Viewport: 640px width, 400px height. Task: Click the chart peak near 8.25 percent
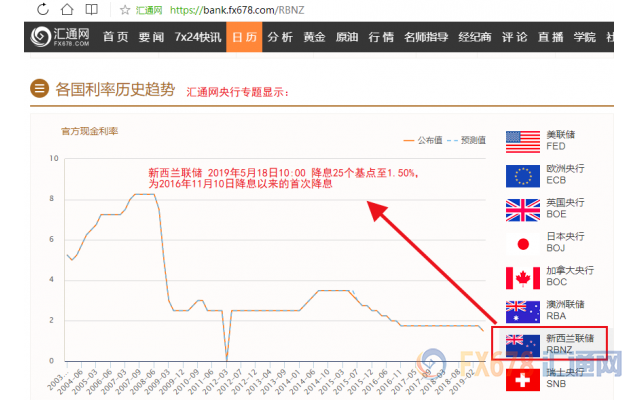click(x=144, y=194)
